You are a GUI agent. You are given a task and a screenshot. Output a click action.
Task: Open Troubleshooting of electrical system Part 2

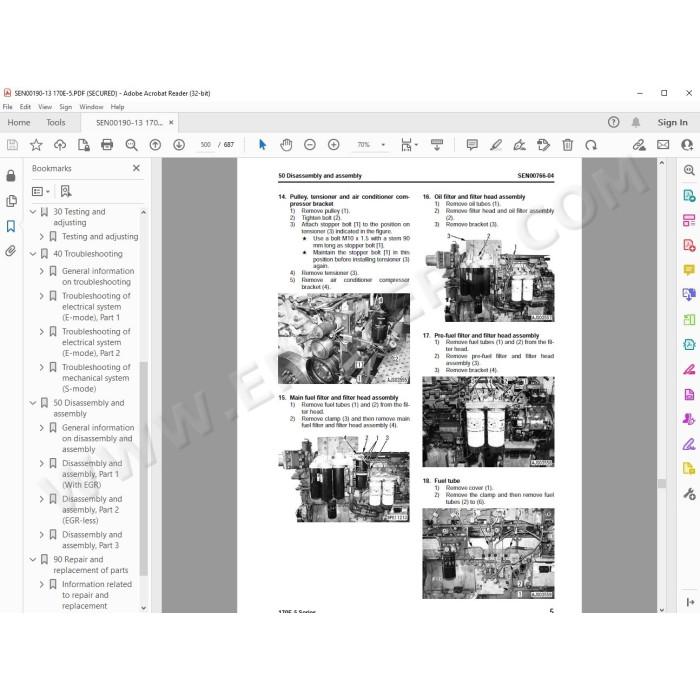click(x=96, y=342)
